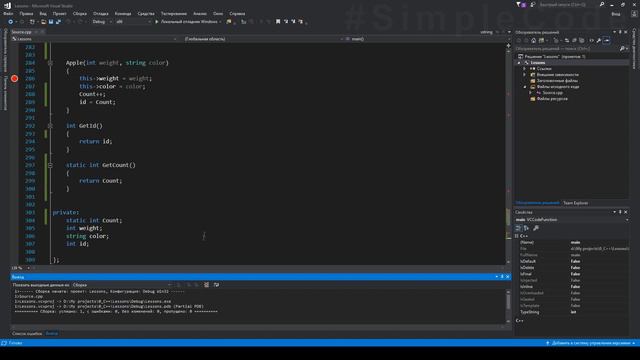Click the Navigate Backward toolbar arrow
The image size is (640, 360).
(x=11, y=22)
